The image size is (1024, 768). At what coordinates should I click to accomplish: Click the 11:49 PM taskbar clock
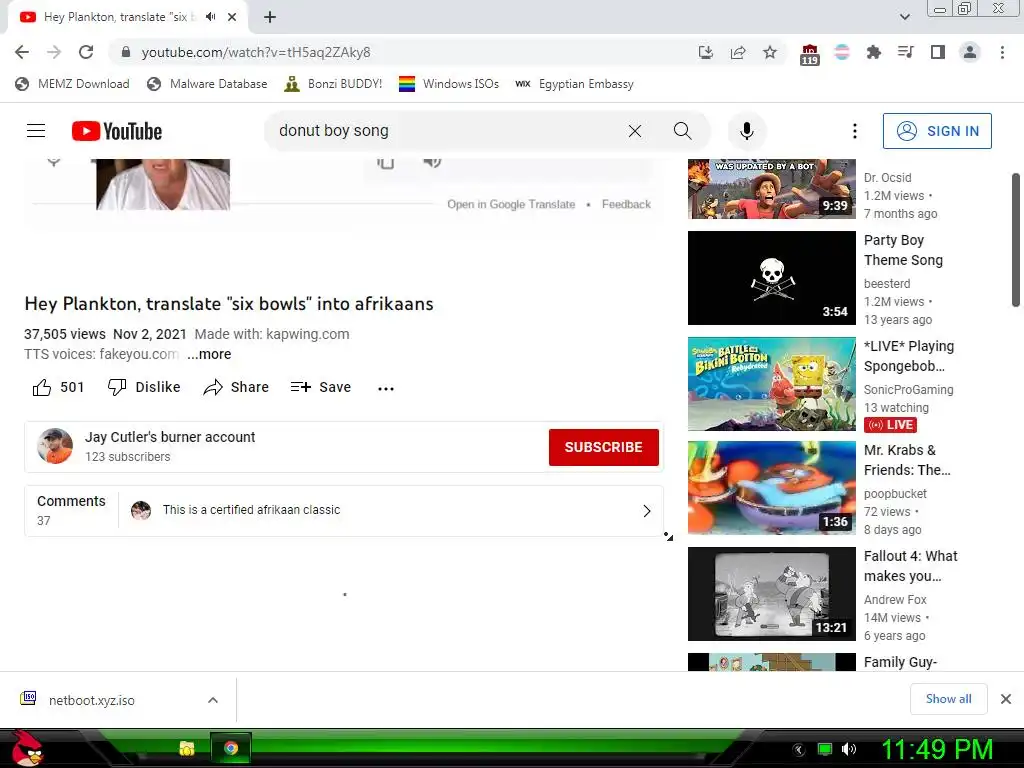click(937, 748)
